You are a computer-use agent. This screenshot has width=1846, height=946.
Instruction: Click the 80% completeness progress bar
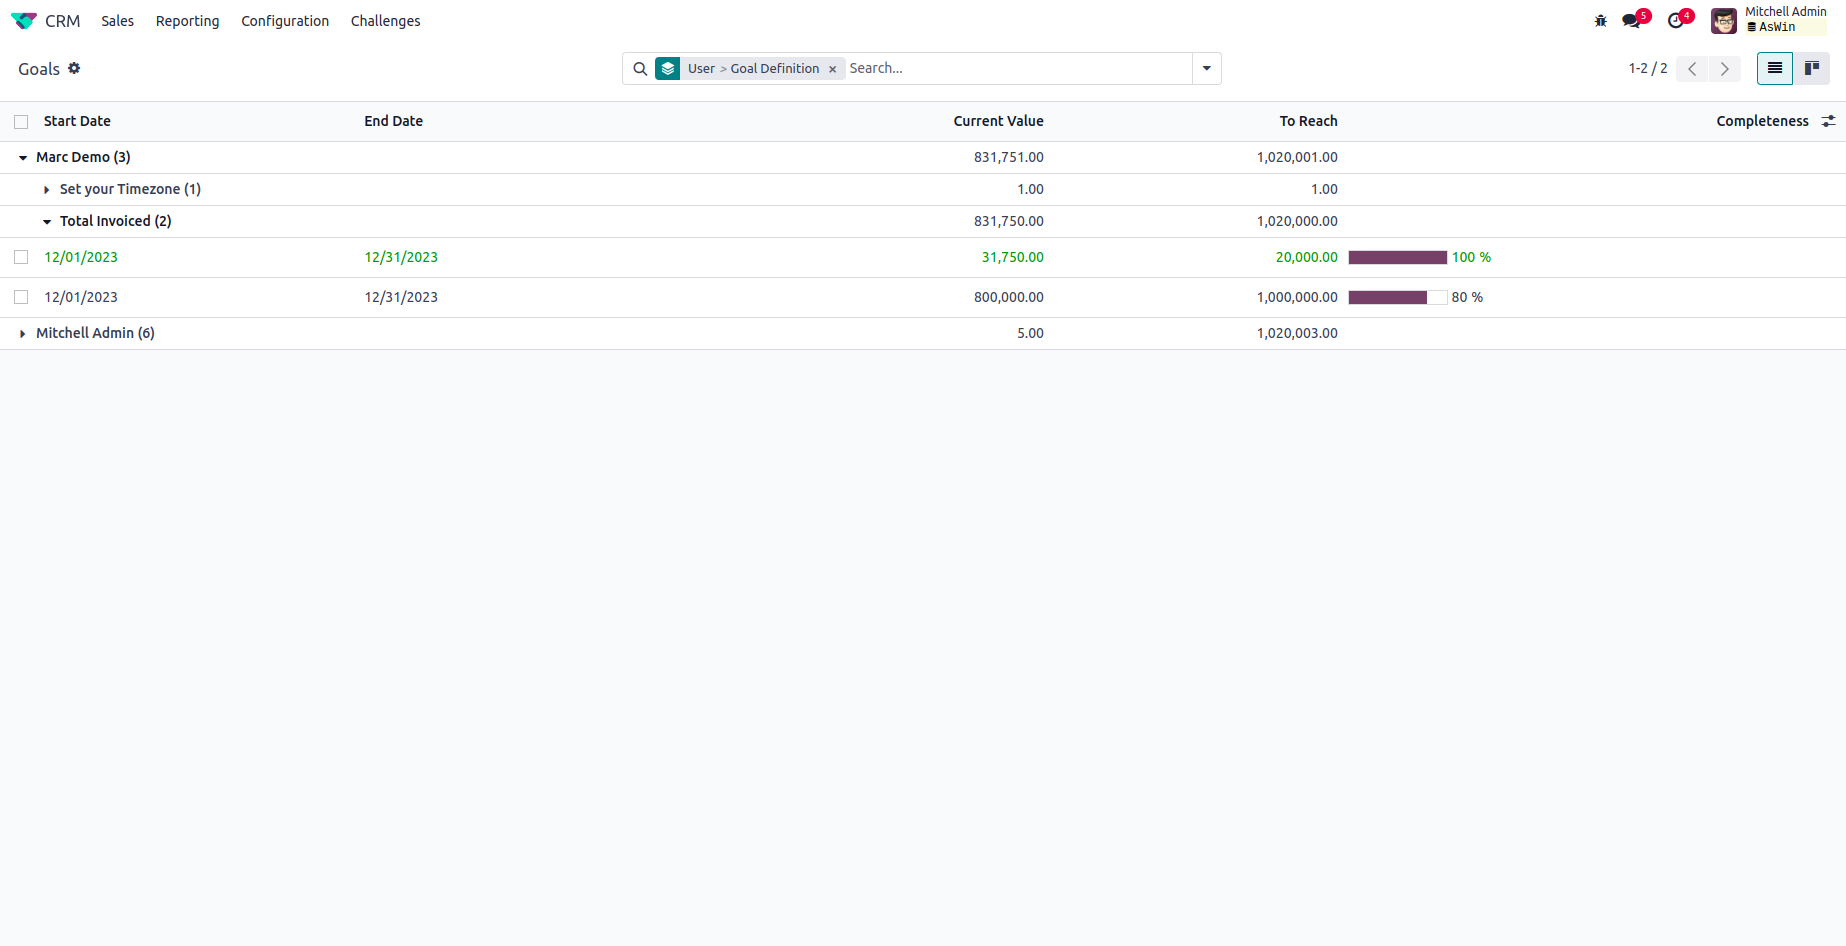point(1397,297)
